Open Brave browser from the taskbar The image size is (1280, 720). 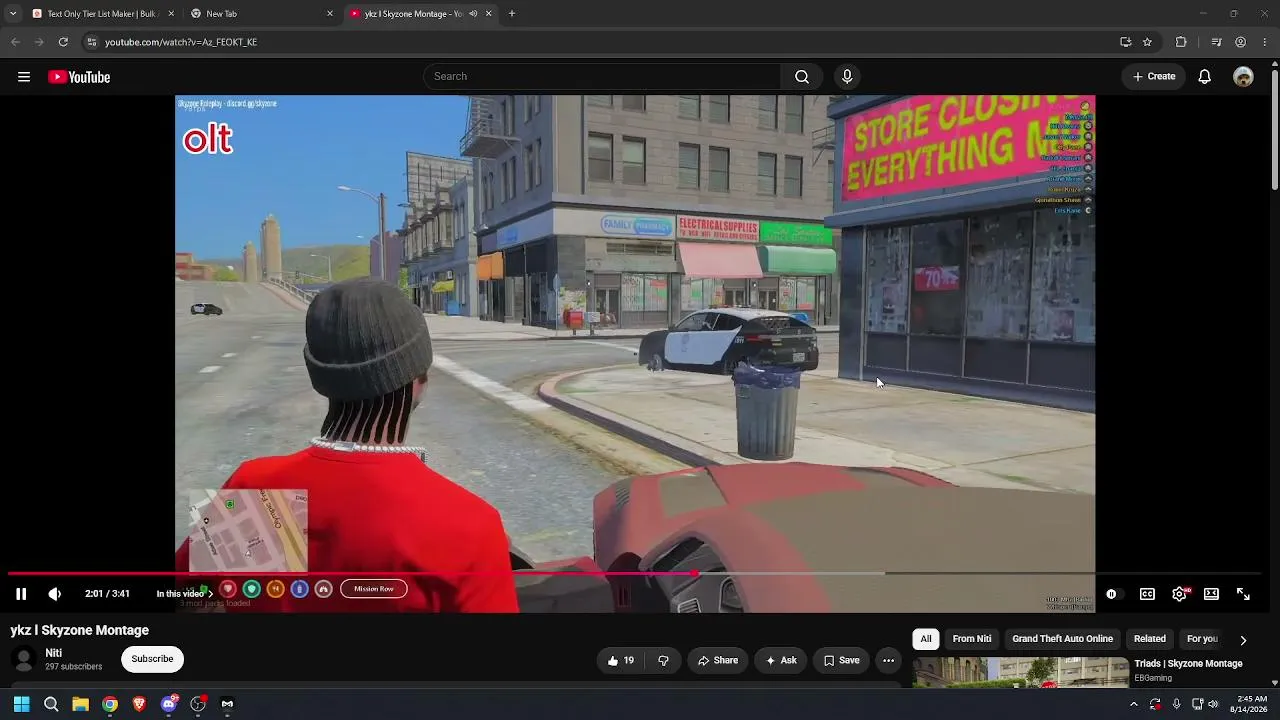pos(139,704)
